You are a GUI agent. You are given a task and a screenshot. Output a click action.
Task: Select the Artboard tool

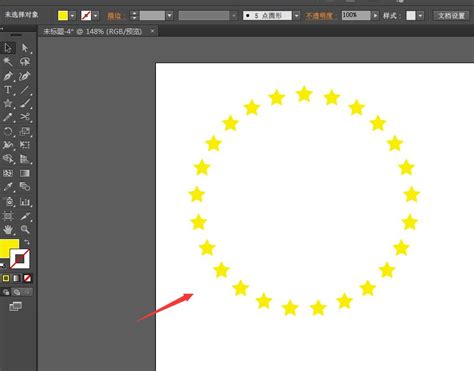[8, 216]
